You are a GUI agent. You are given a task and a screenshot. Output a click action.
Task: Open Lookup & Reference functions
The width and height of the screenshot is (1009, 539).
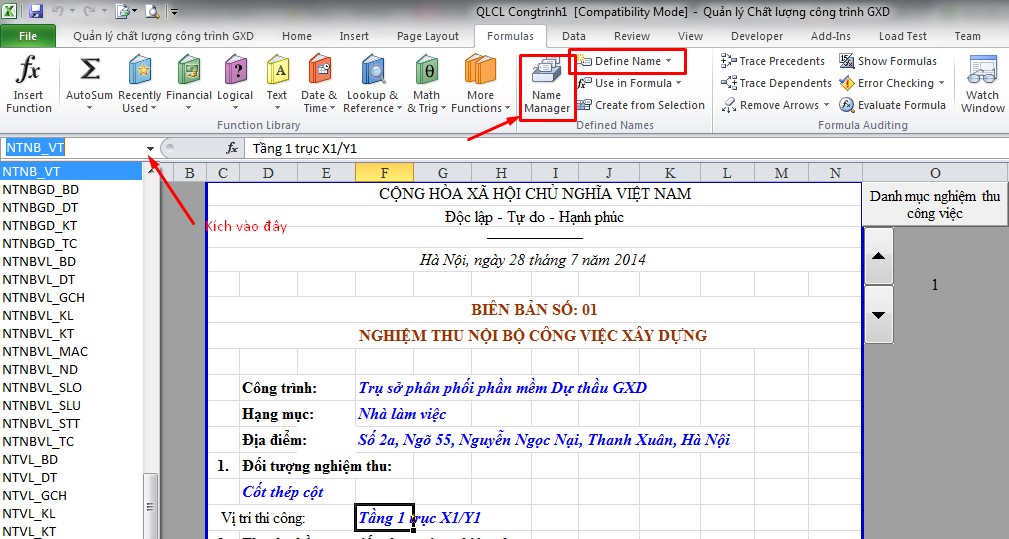[x=372, y=84]
